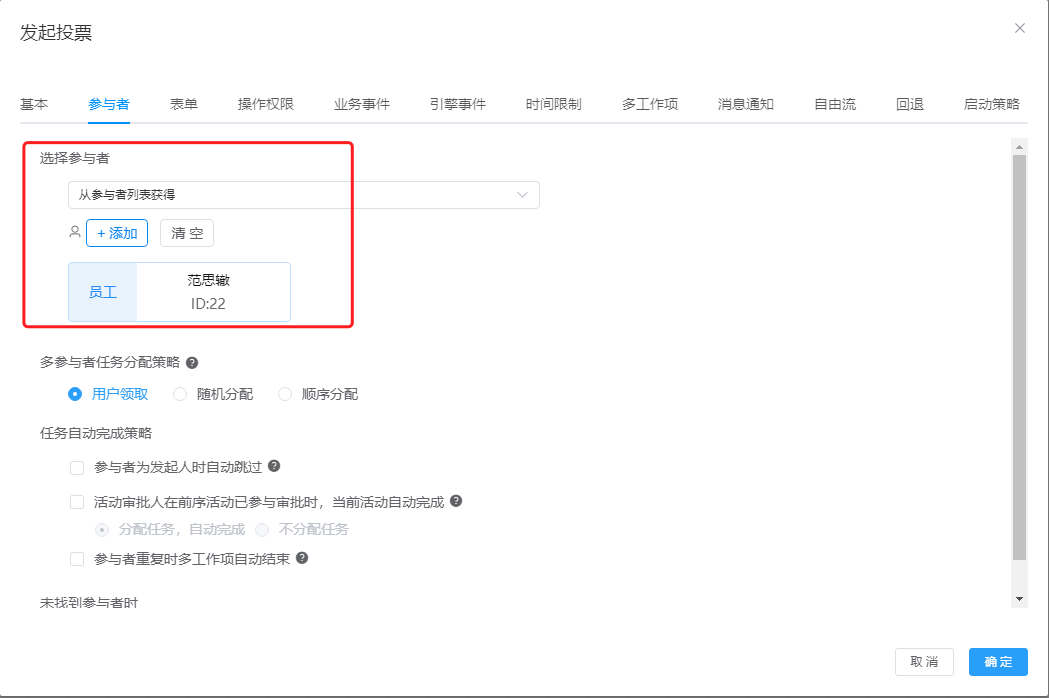Confirm with the 确定 button

(x=997, y=662)
